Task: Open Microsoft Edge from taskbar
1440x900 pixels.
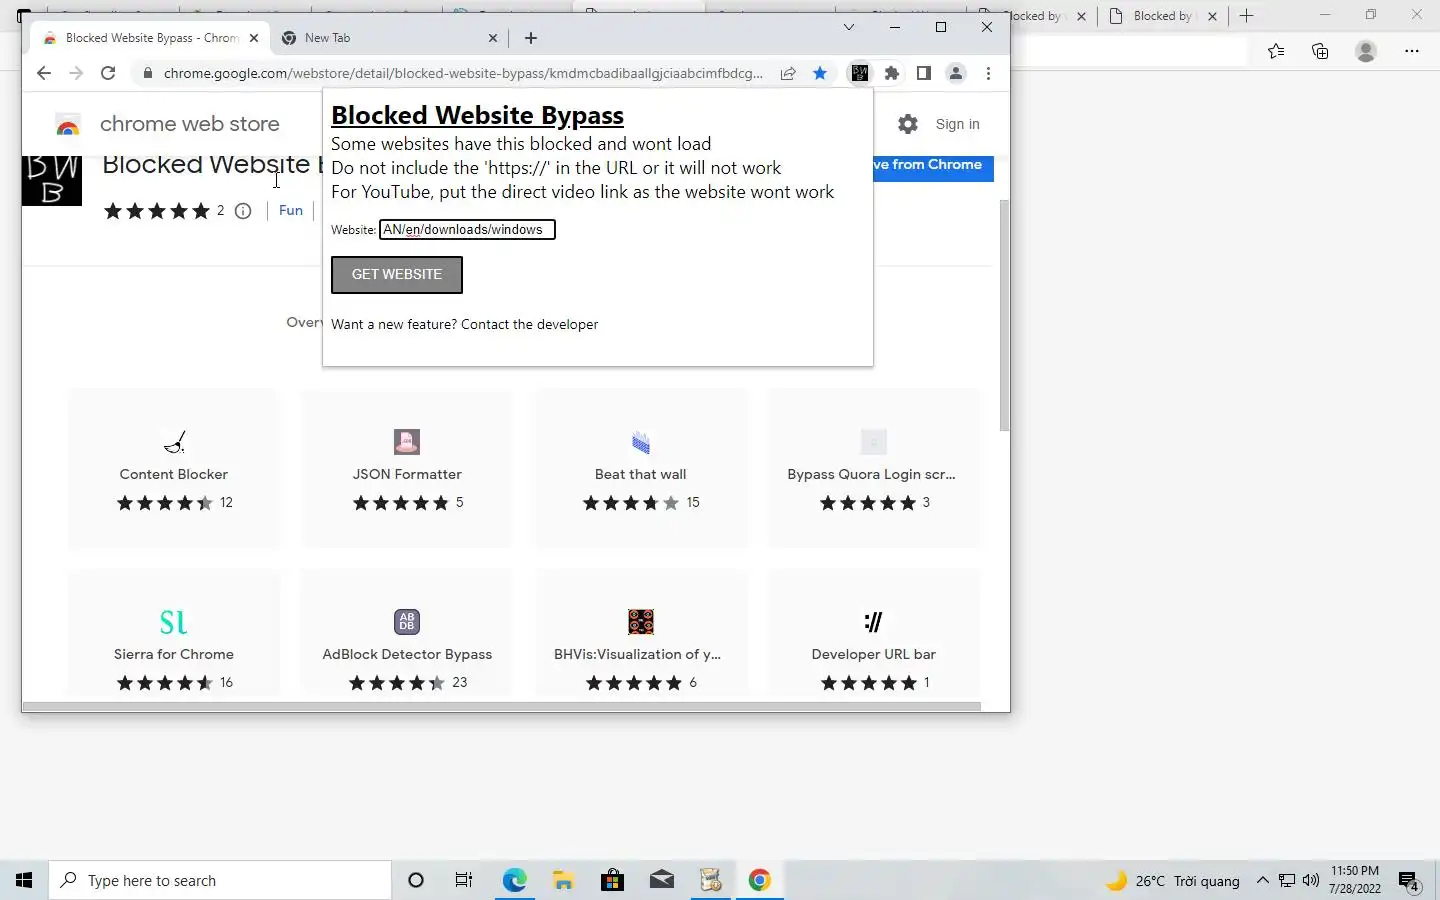Action: (514, 880)
